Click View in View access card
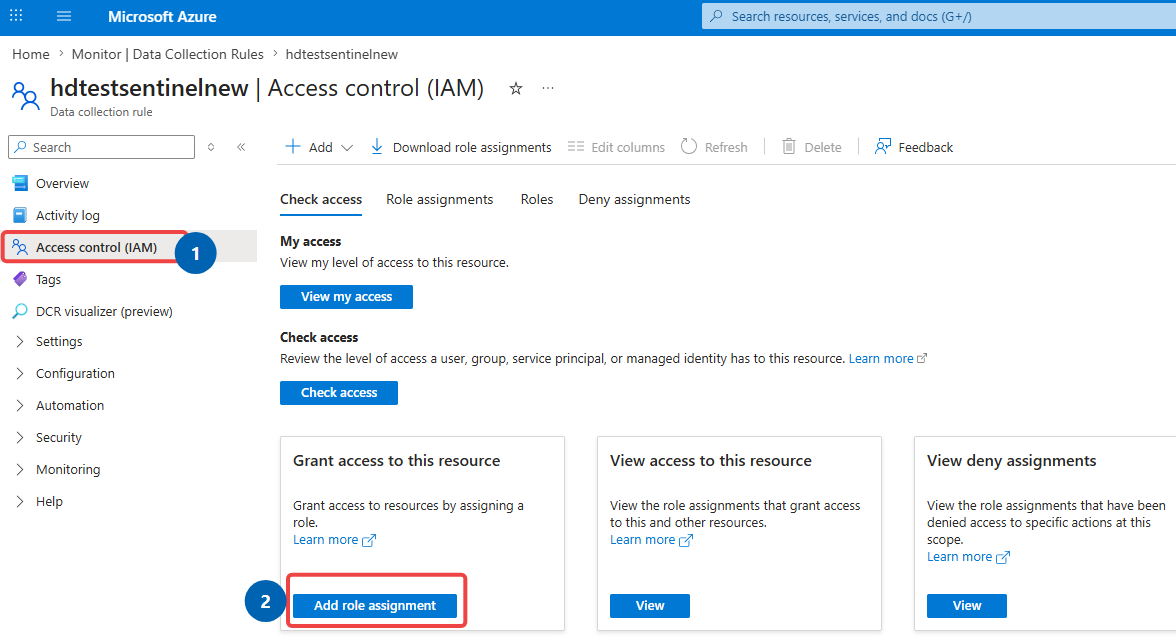Viewport: 1176px width, 642px height. click(x=650, y=605)
